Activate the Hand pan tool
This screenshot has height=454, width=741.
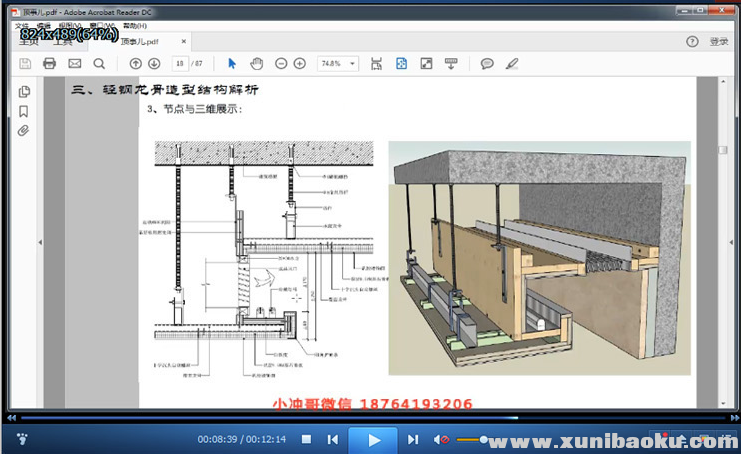256,63
